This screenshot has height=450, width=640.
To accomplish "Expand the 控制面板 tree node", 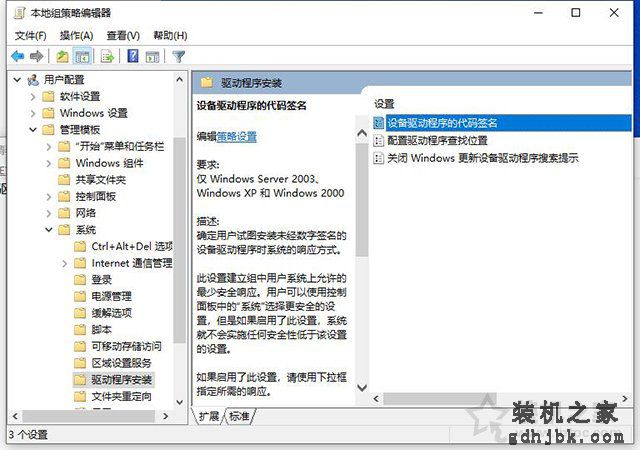I will 49,197.
